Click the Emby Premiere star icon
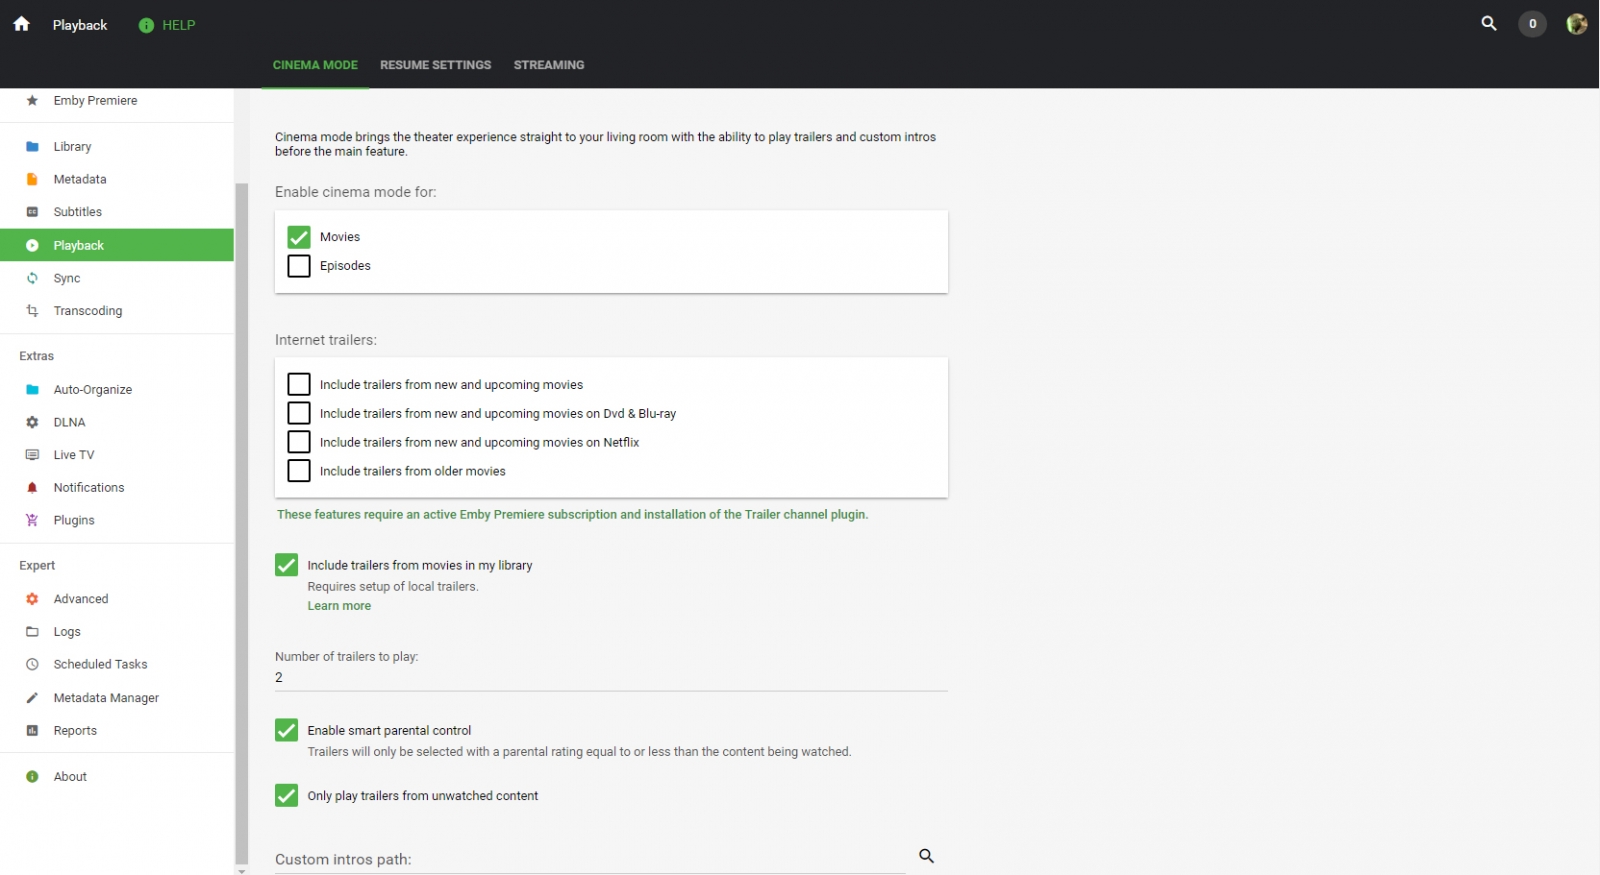 (x=32, y=101)
